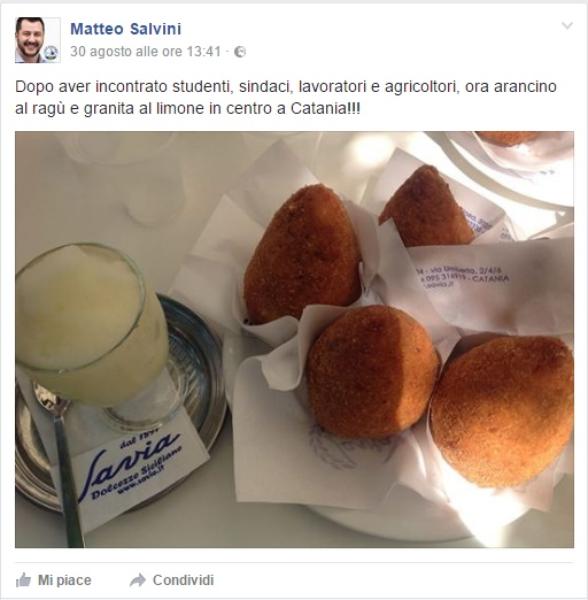The height and width of the screenshot is (600, 588).
Task: Click the post text starting 'Dopo aver incontrato'
Action: click(286, 98)
